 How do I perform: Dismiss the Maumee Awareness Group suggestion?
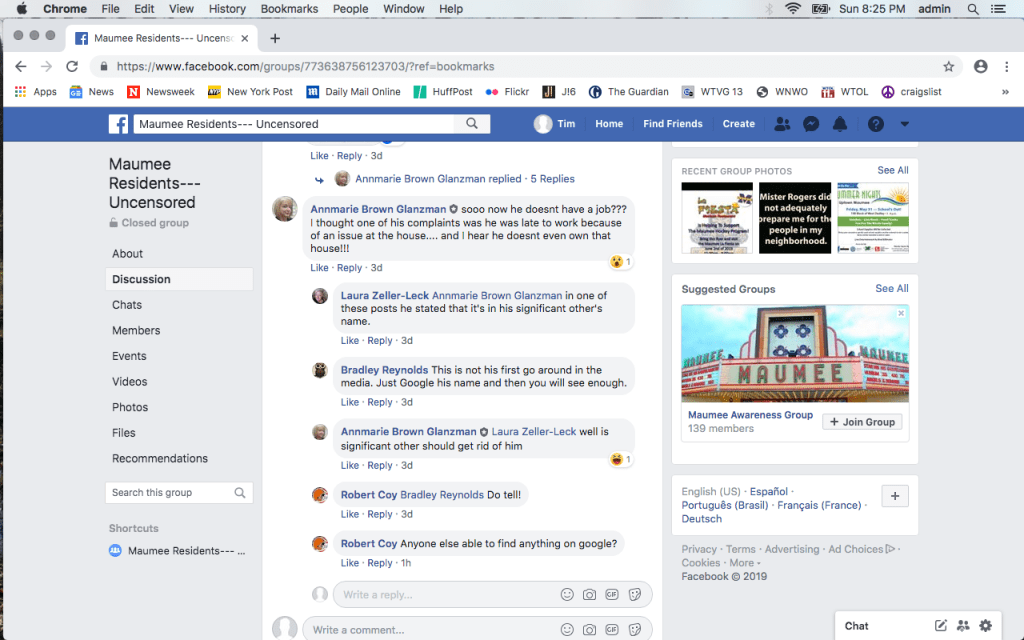coord(901,313)
